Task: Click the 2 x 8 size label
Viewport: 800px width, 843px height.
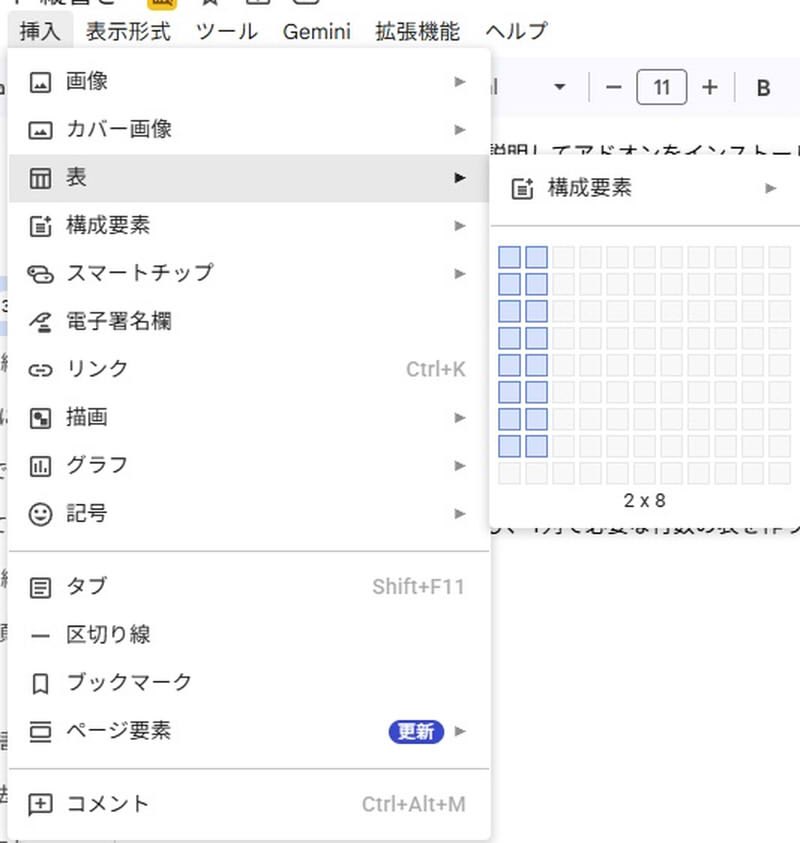Action: point(645,501)
